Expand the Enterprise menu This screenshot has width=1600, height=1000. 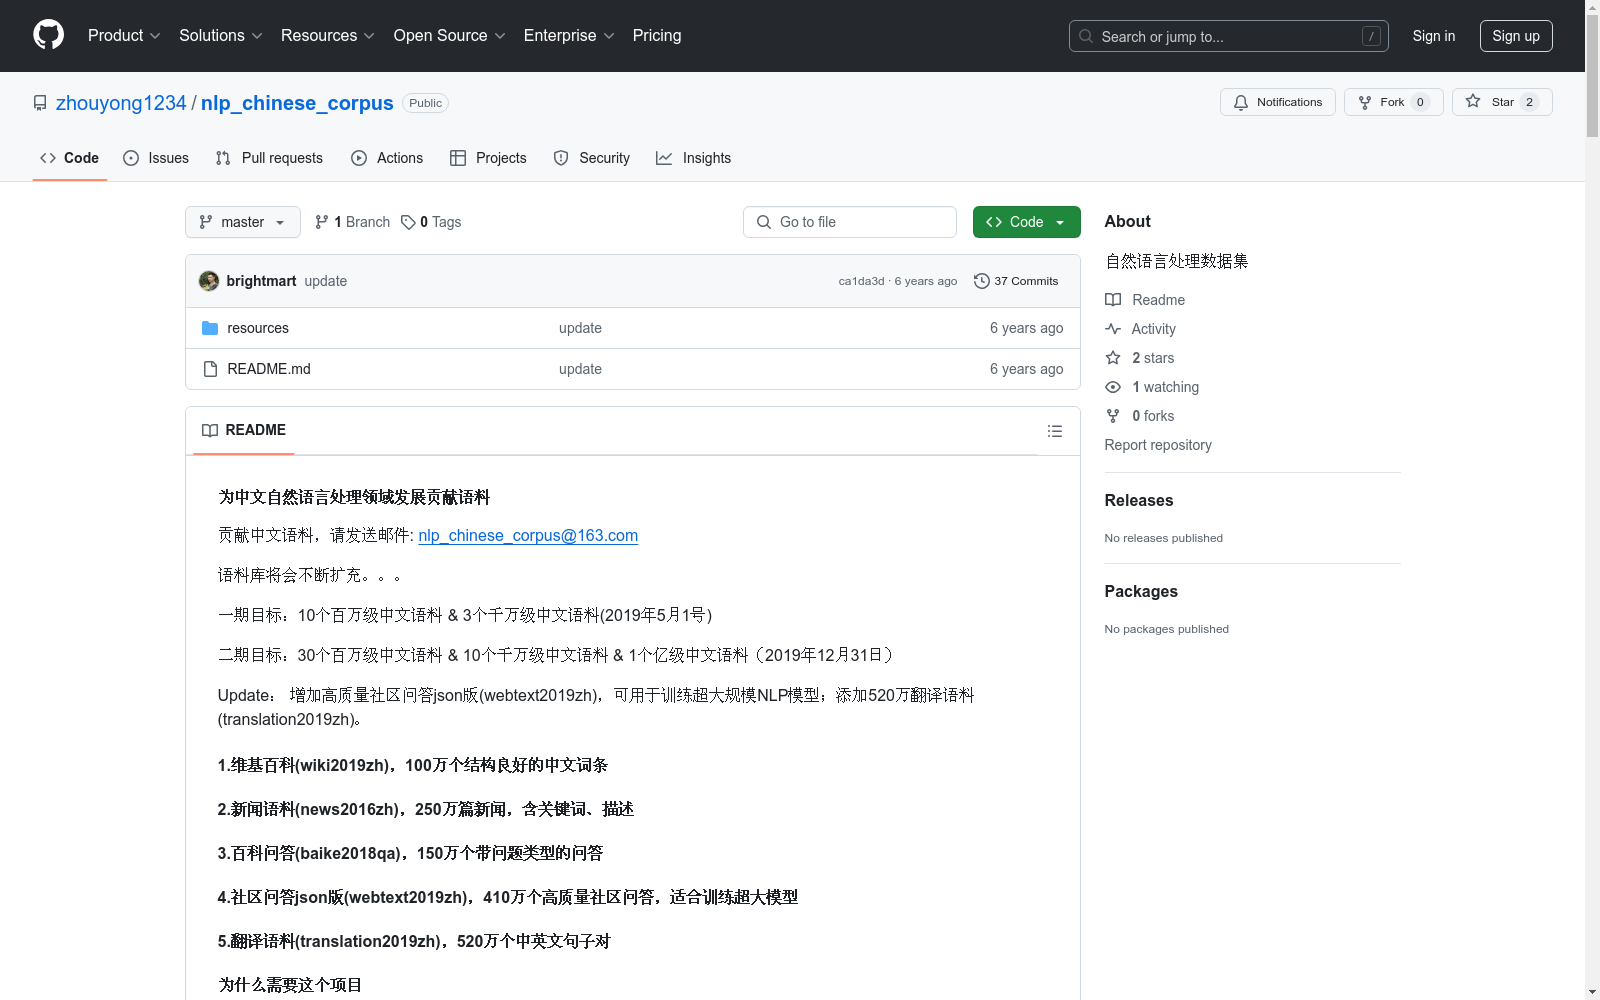click(569, 35)
